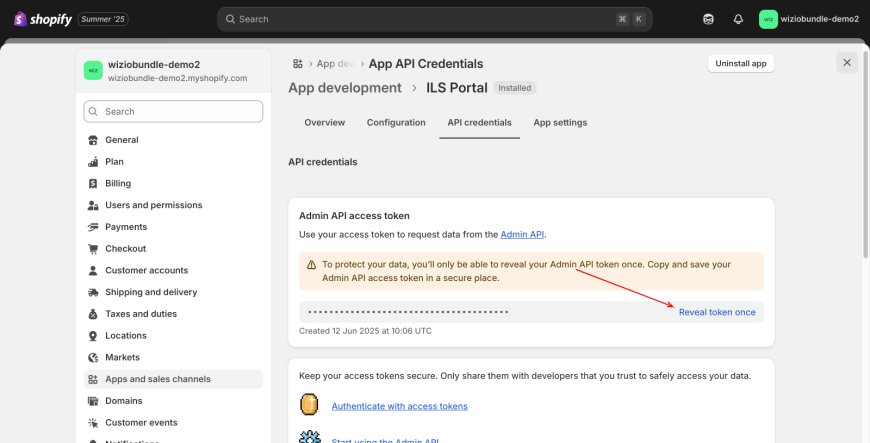Click the Customer accounts person icon
870x443 pixels.
tap(93, 270)
